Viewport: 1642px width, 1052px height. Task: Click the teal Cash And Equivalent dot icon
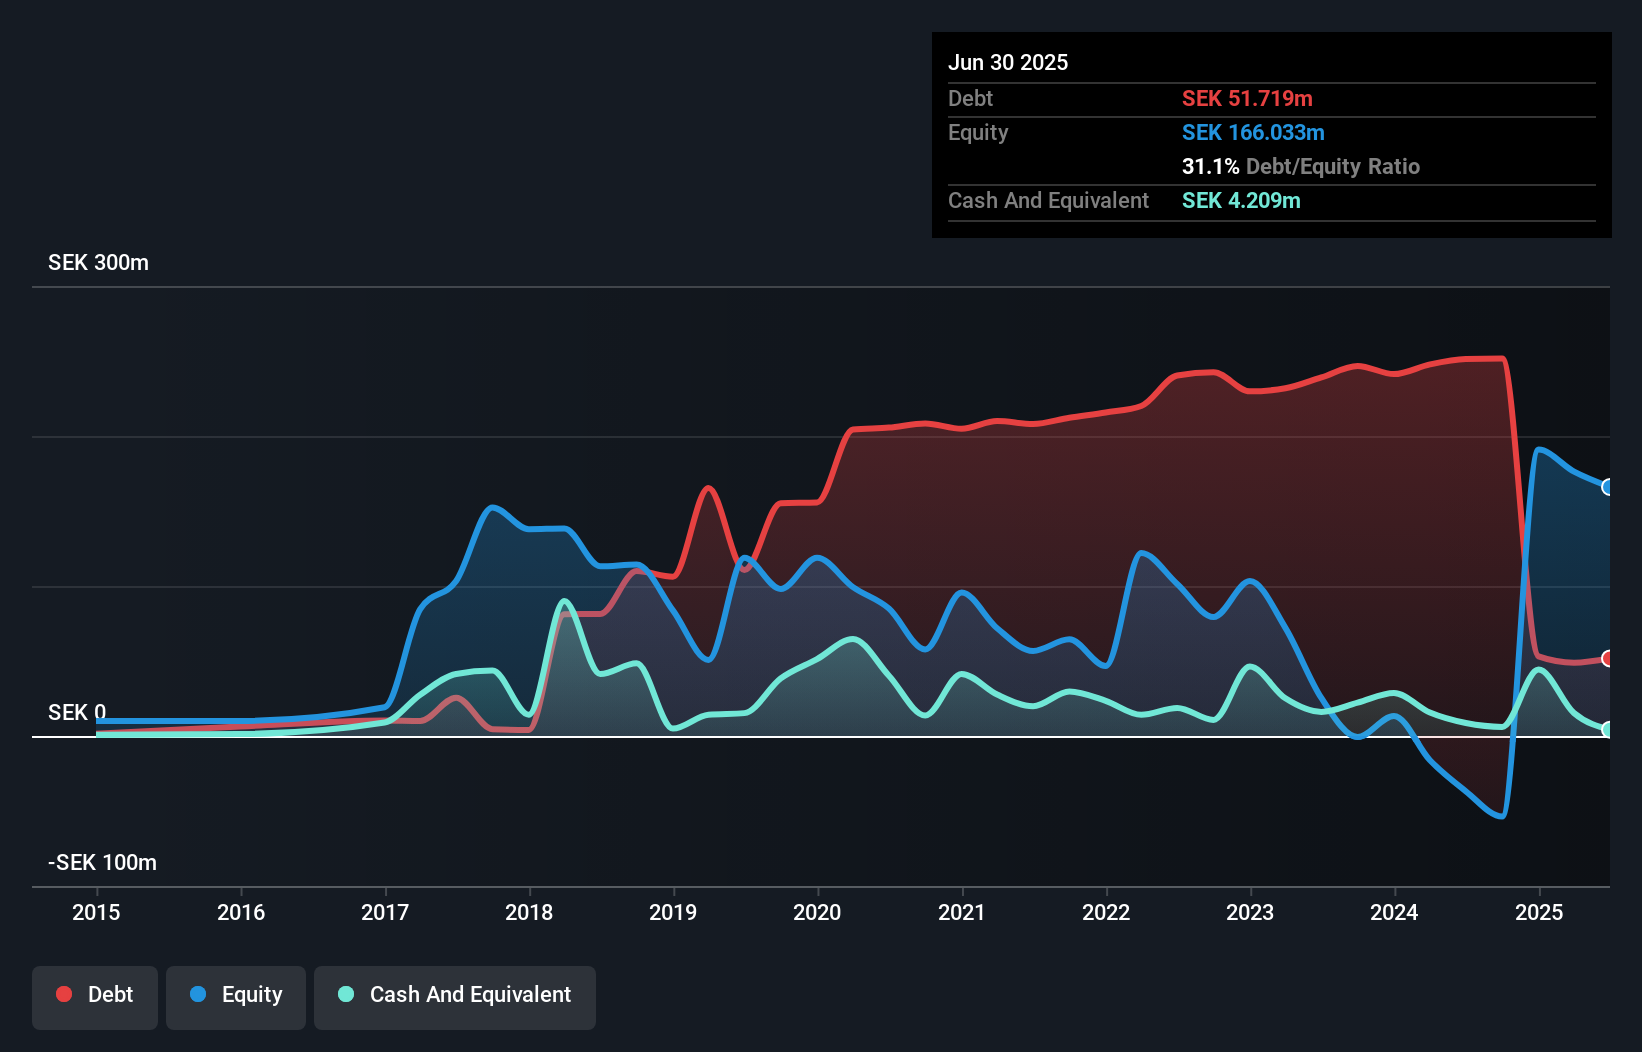tap(344, 994)
